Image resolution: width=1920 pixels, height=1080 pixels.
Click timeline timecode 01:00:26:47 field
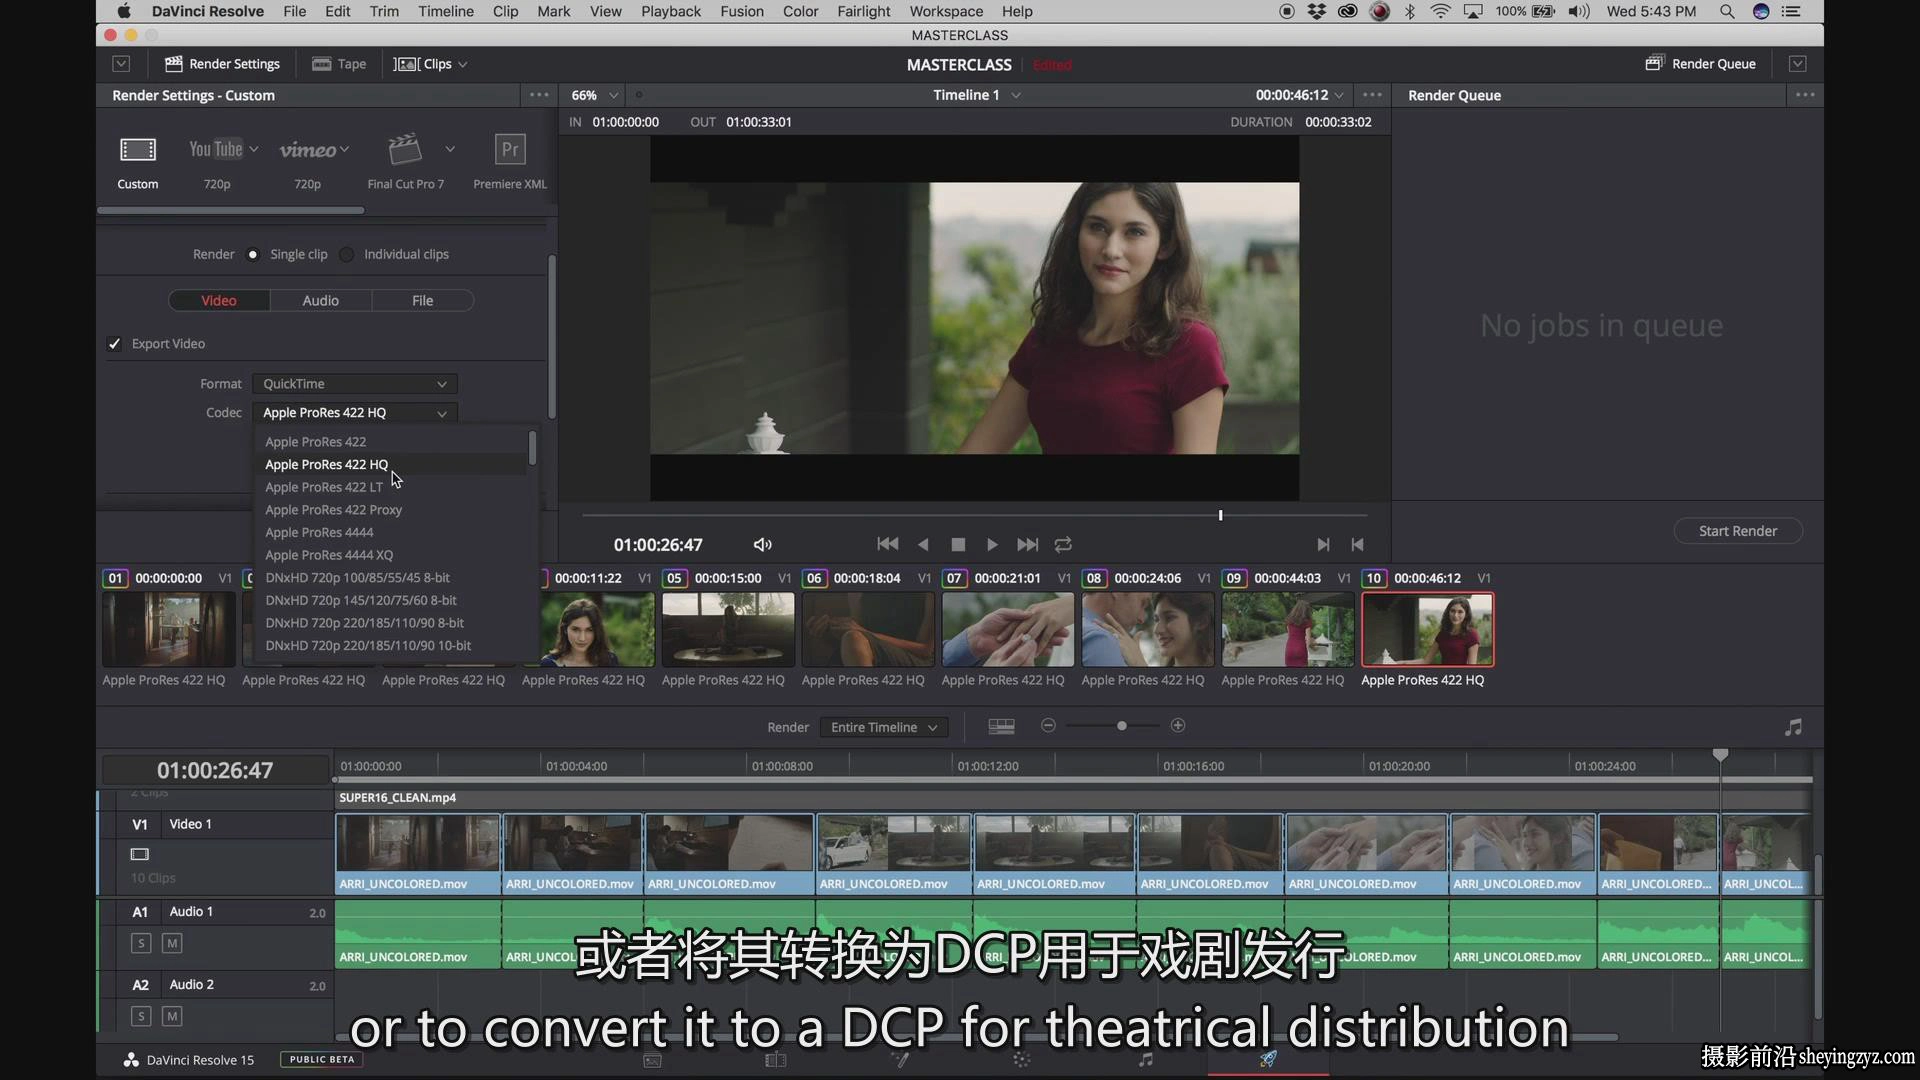[215, 770]
